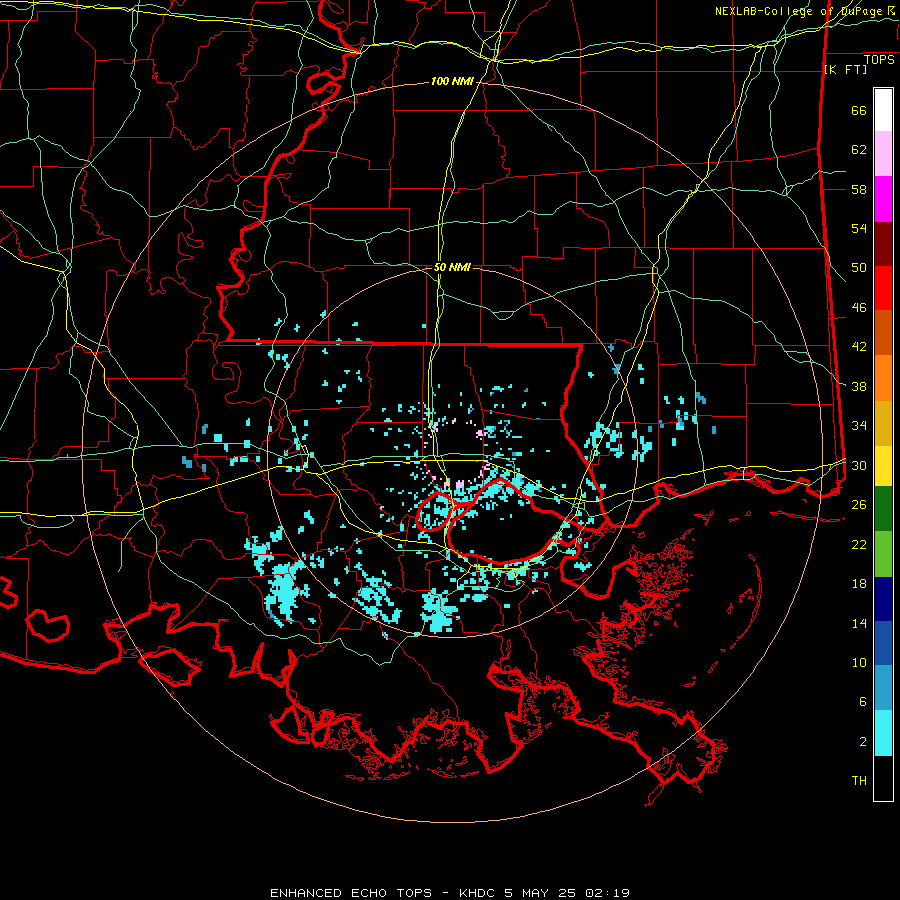
Task: Click the "NEXLAB-College of DuPage" credit text
Action: click(x=800, y=11)
